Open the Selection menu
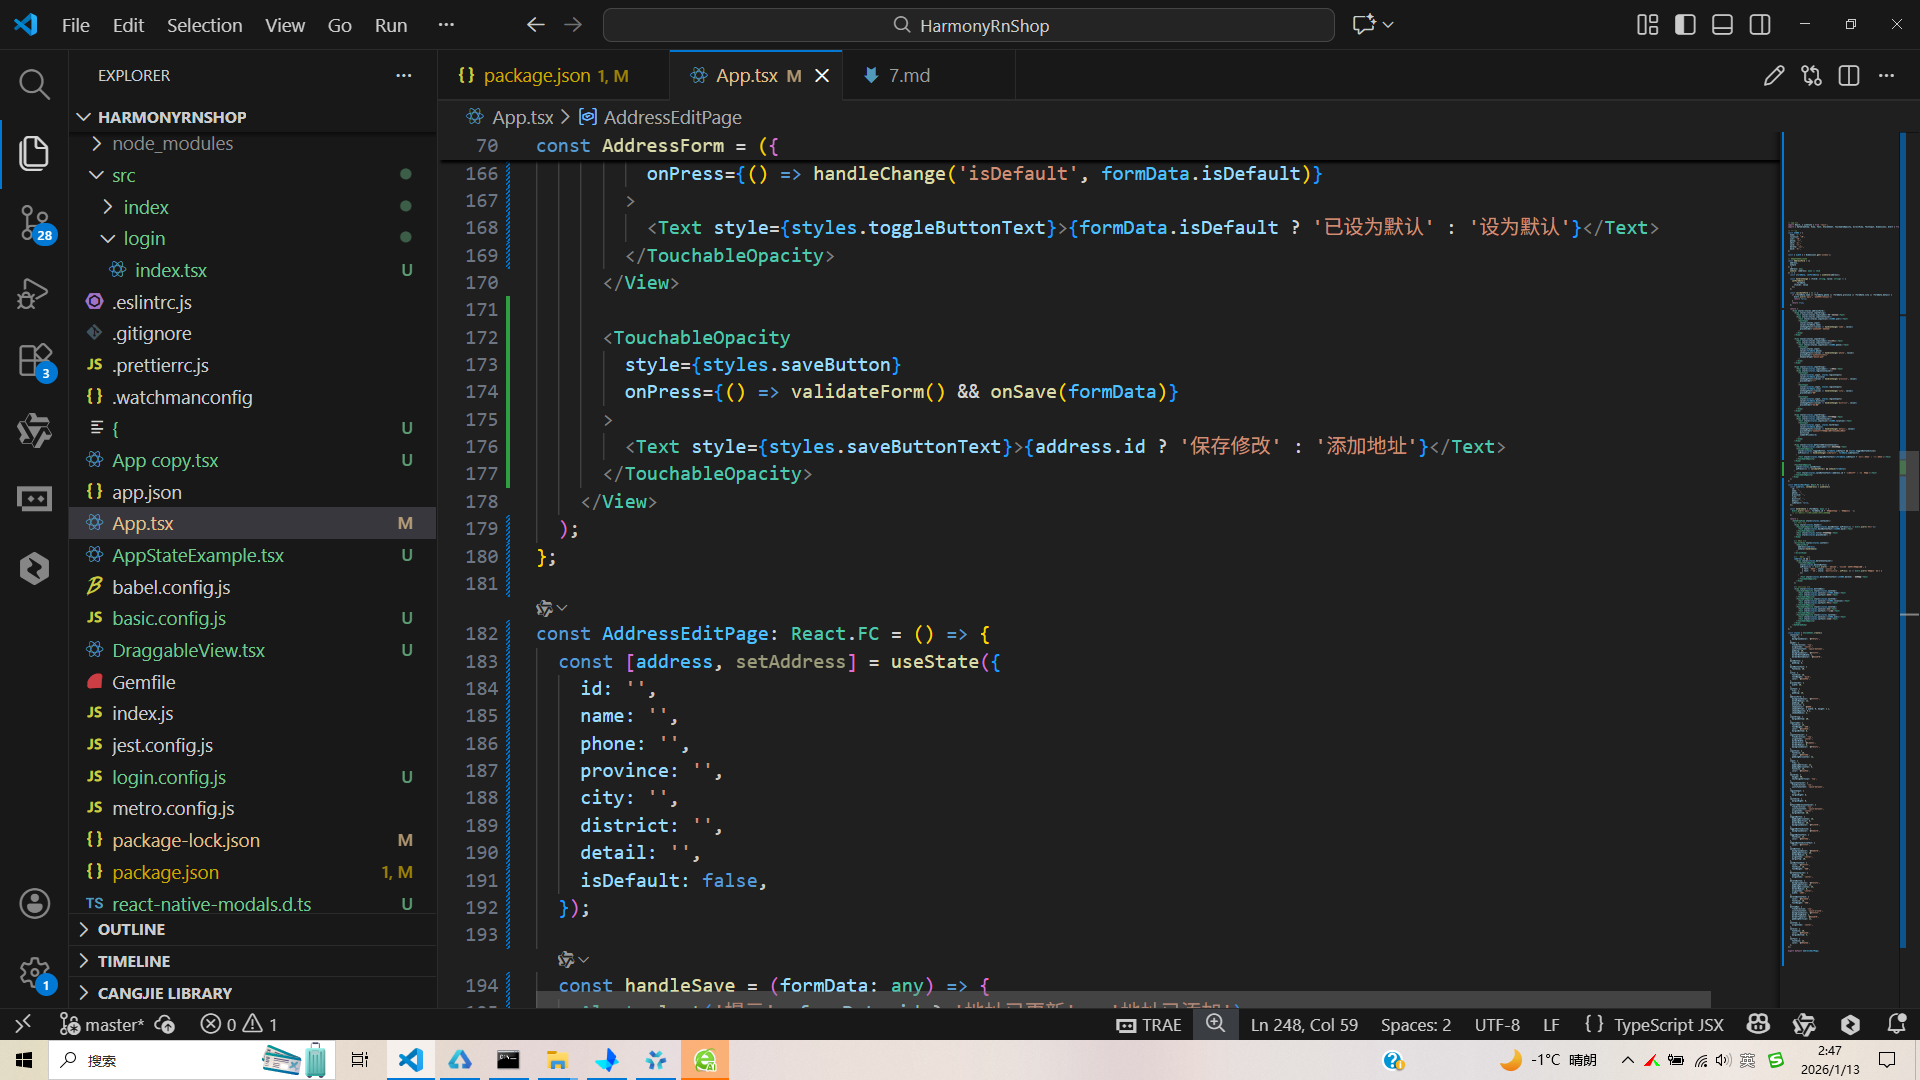This screenshot has height=1080, width=1920. point(204,25)
